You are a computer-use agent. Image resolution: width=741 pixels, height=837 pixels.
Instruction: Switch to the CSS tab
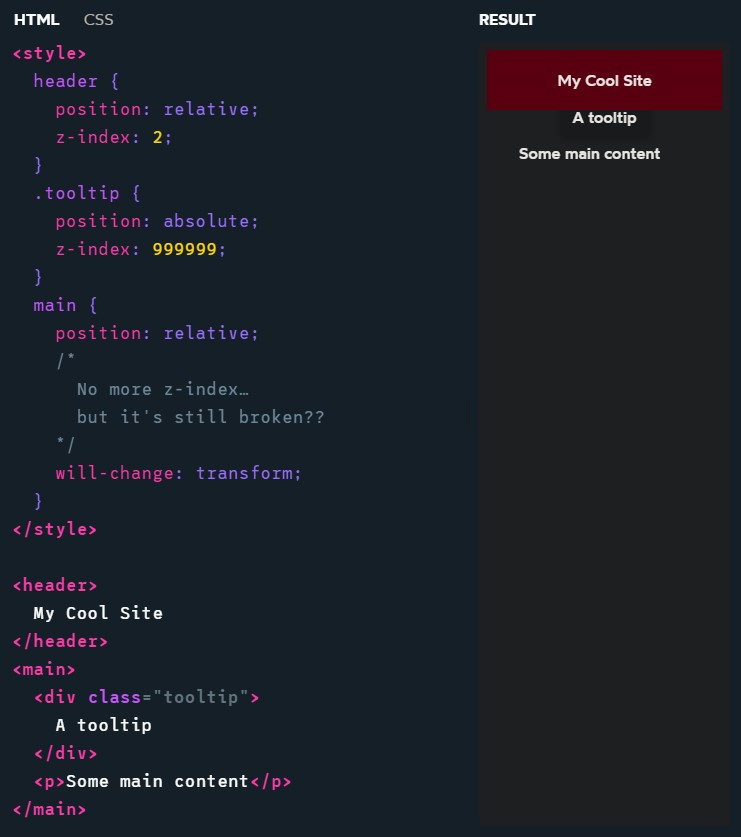point(98,20)
